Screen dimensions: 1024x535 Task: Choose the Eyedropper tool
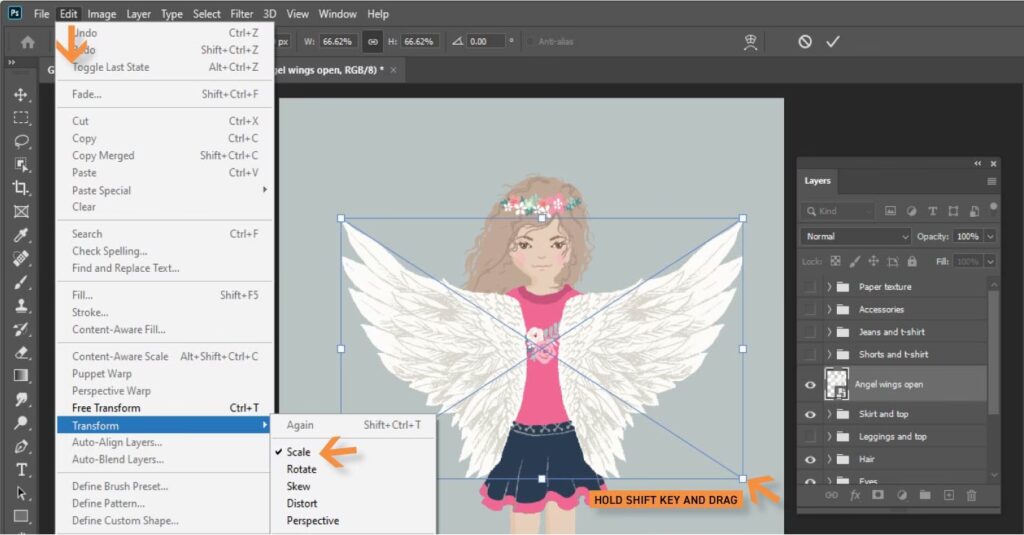point(21,235)
